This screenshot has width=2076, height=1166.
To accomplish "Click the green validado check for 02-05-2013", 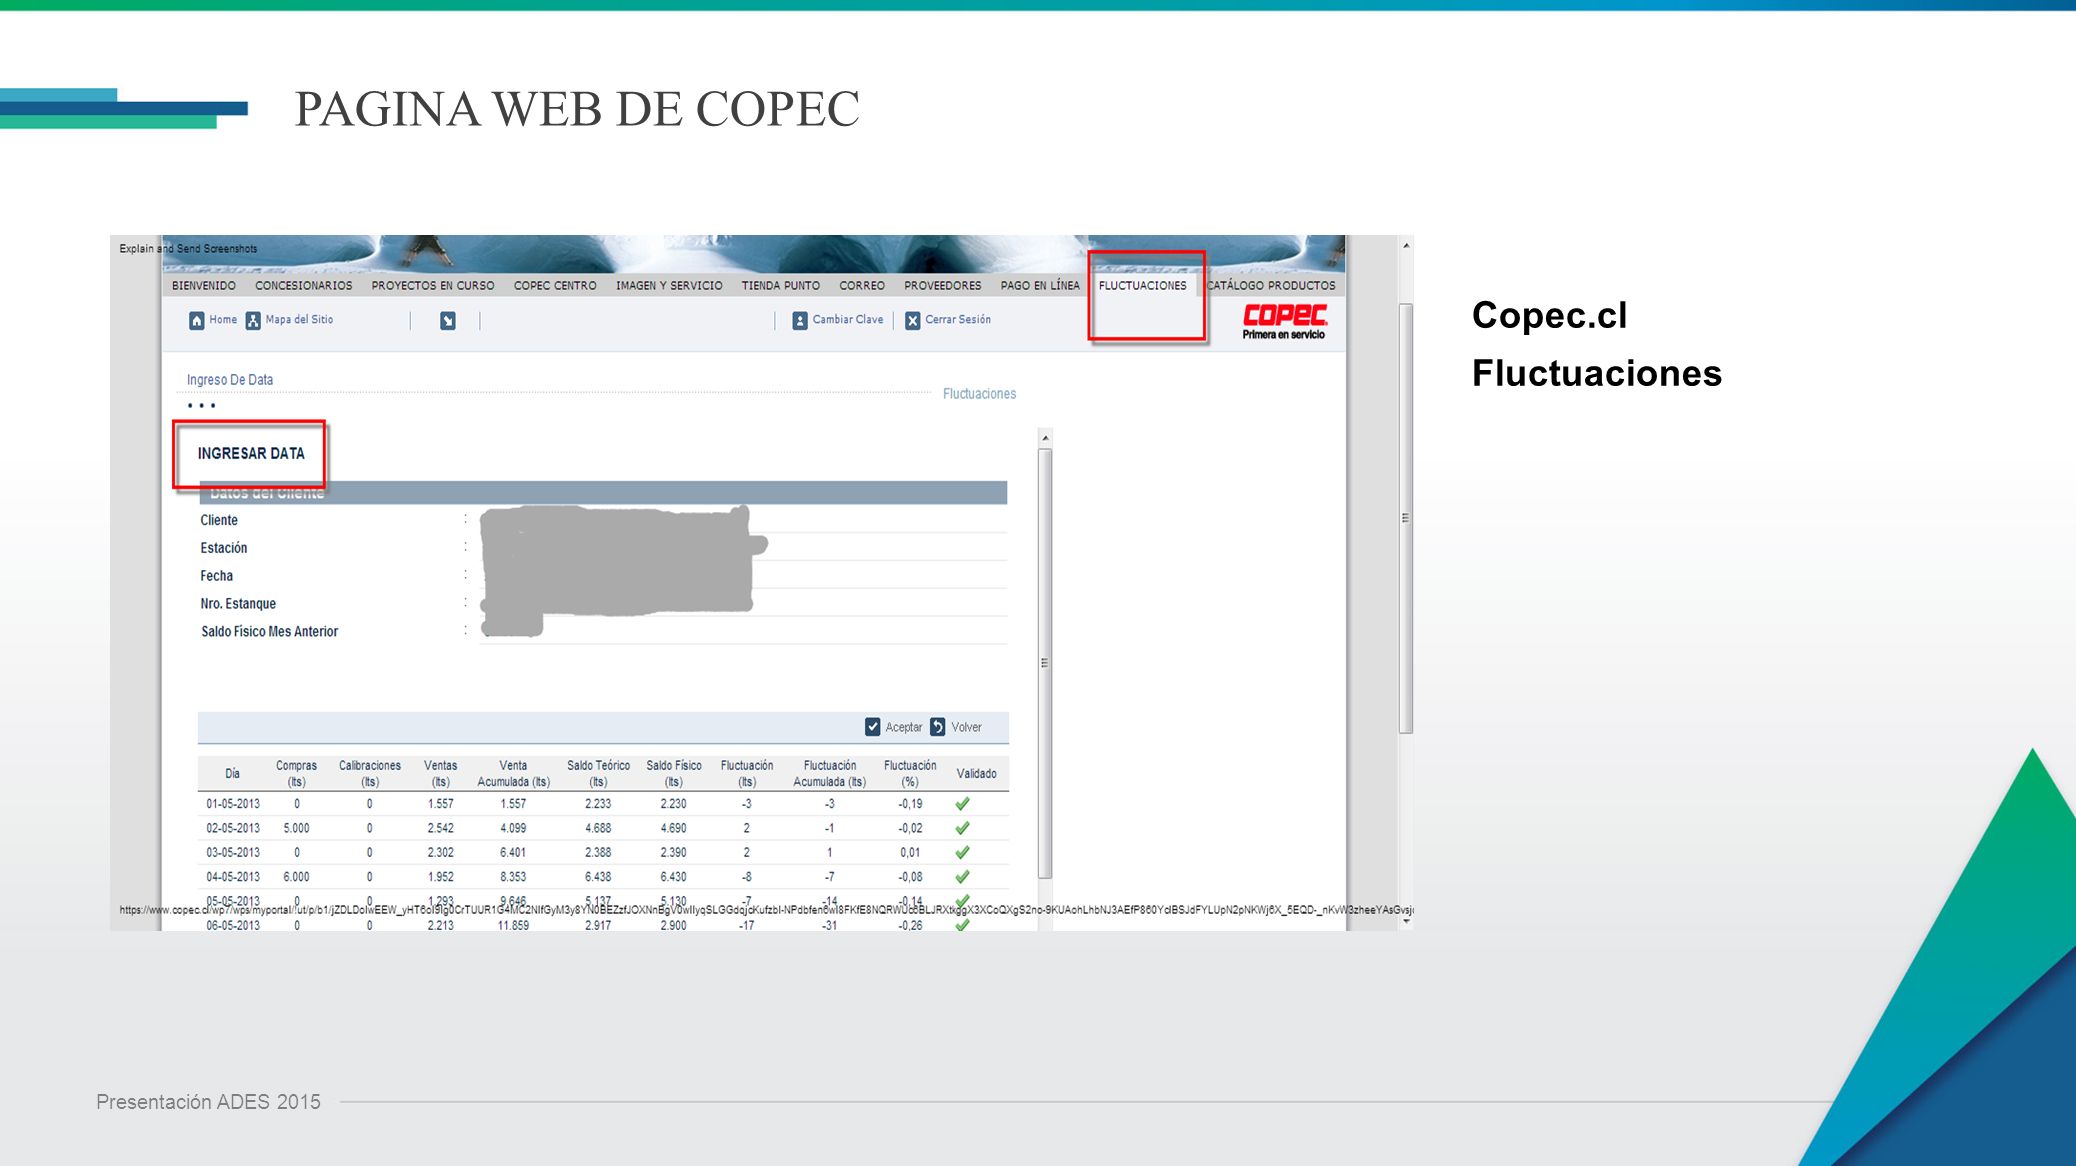I will coord(962,828).
